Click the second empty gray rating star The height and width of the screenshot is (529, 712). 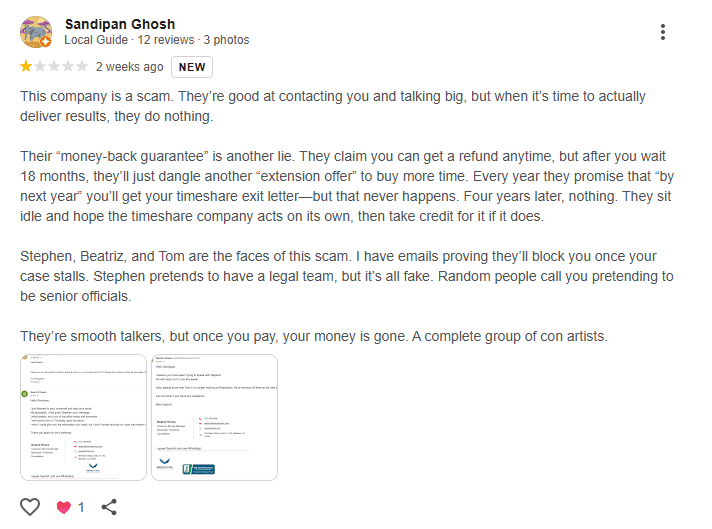click(54, 67)
